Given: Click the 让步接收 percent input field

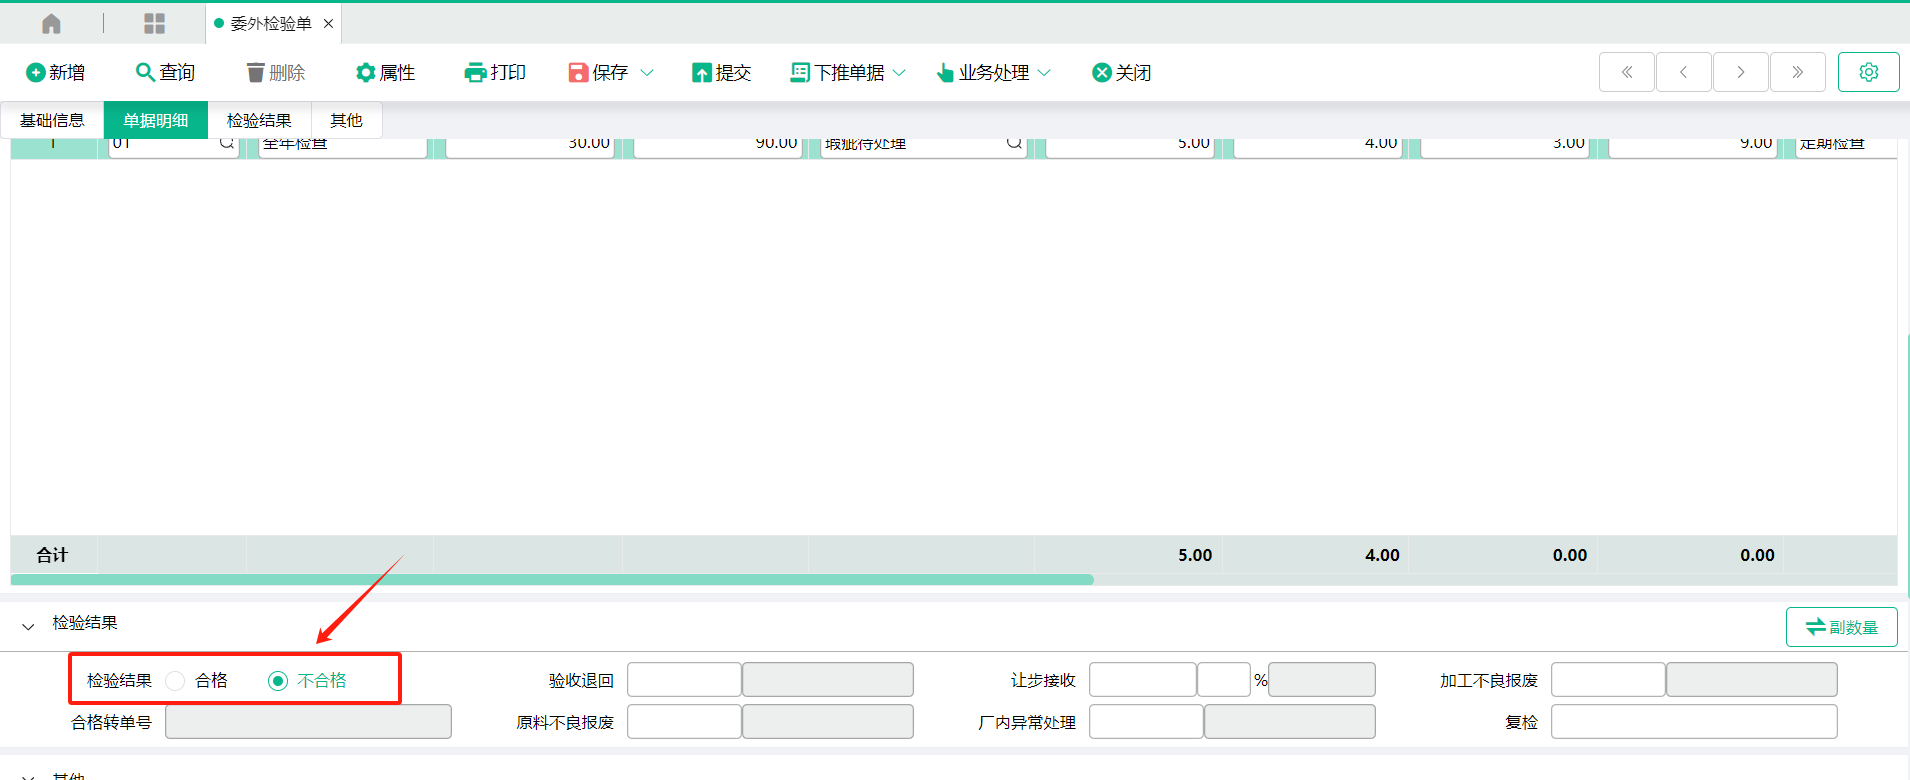Looking at the screenshot, I should [1224, 680].
